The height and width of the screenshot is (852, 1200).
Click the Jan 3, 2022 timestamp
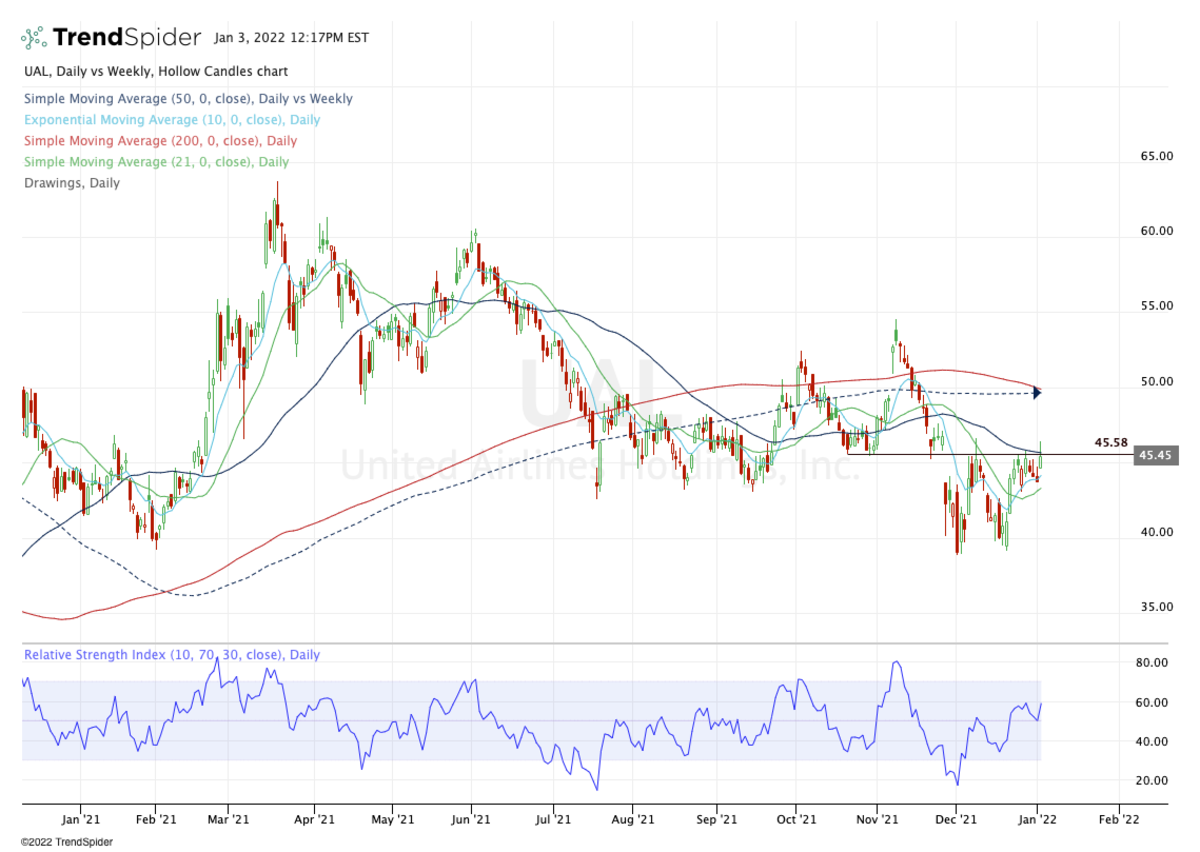coord(291,39)
